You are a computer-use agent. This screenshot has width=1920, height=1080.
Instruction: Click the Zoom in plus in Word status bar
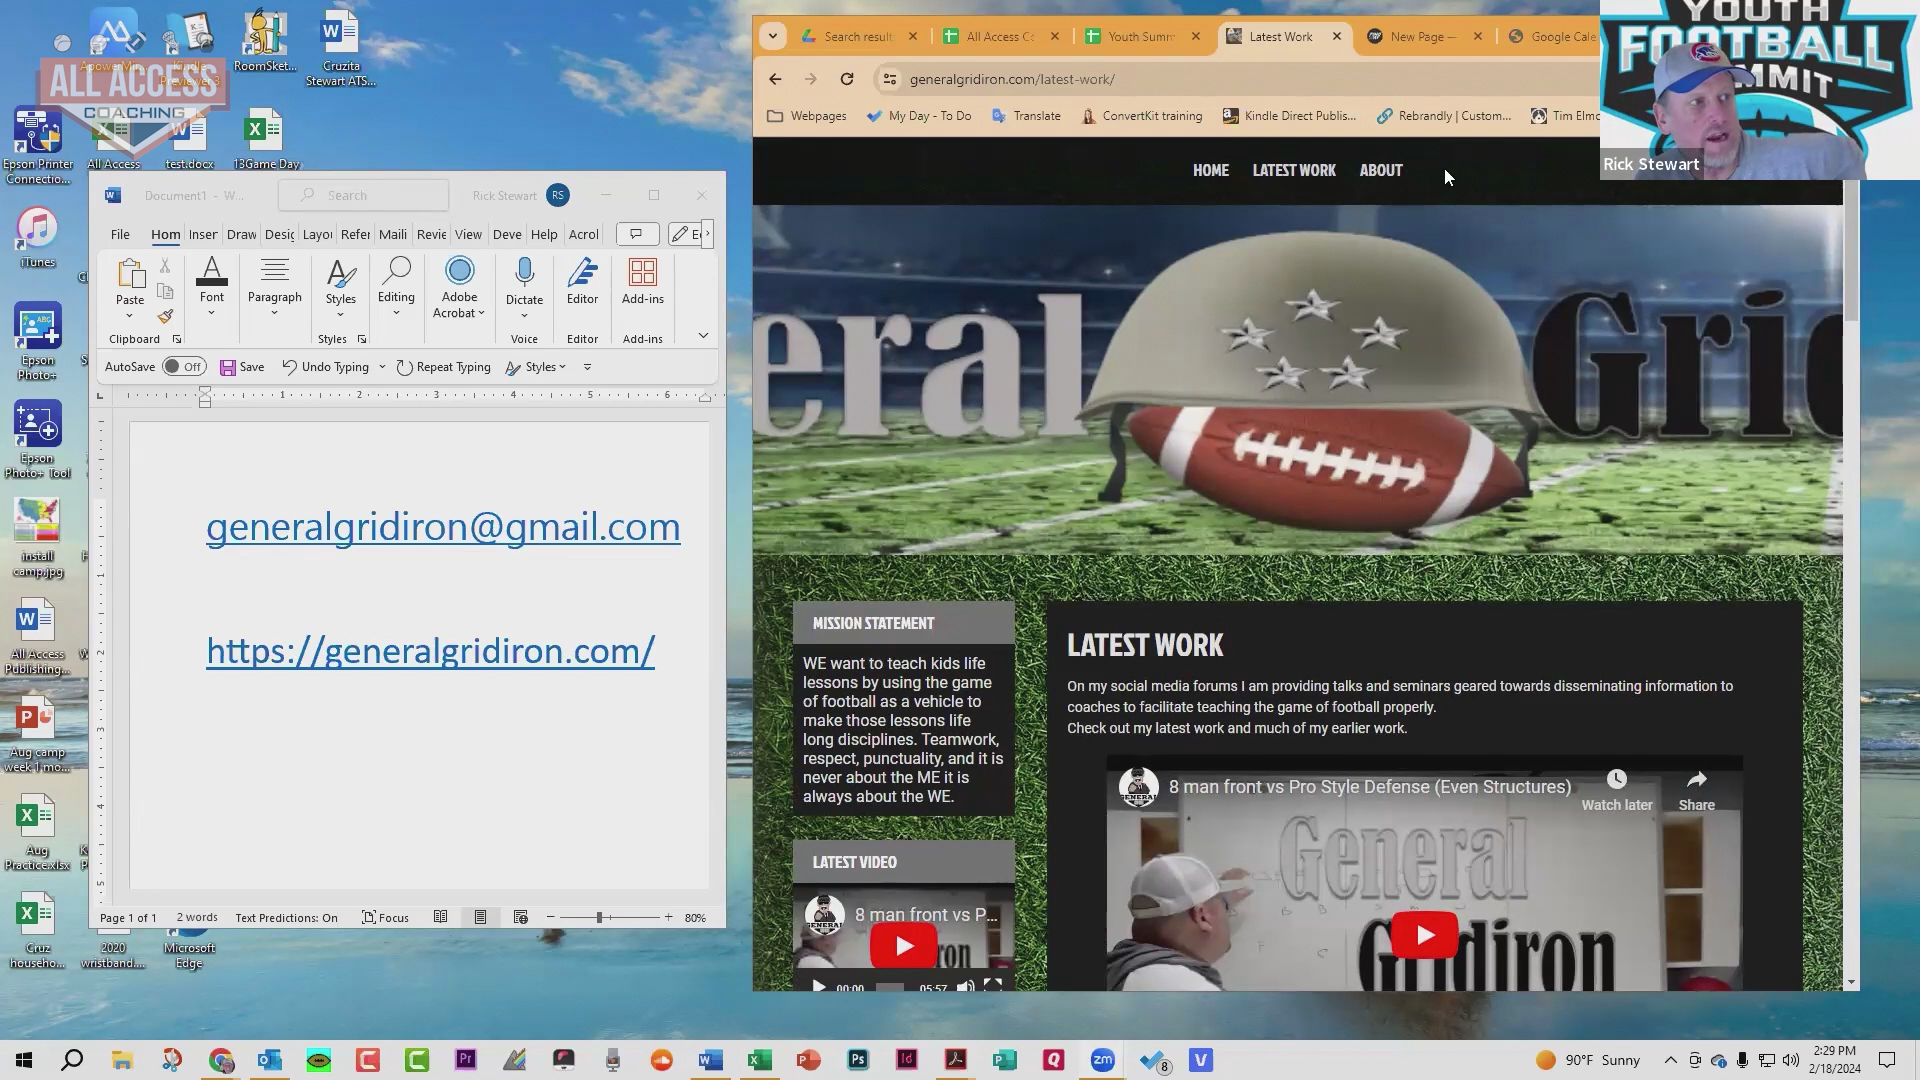(x=668, y=917)
